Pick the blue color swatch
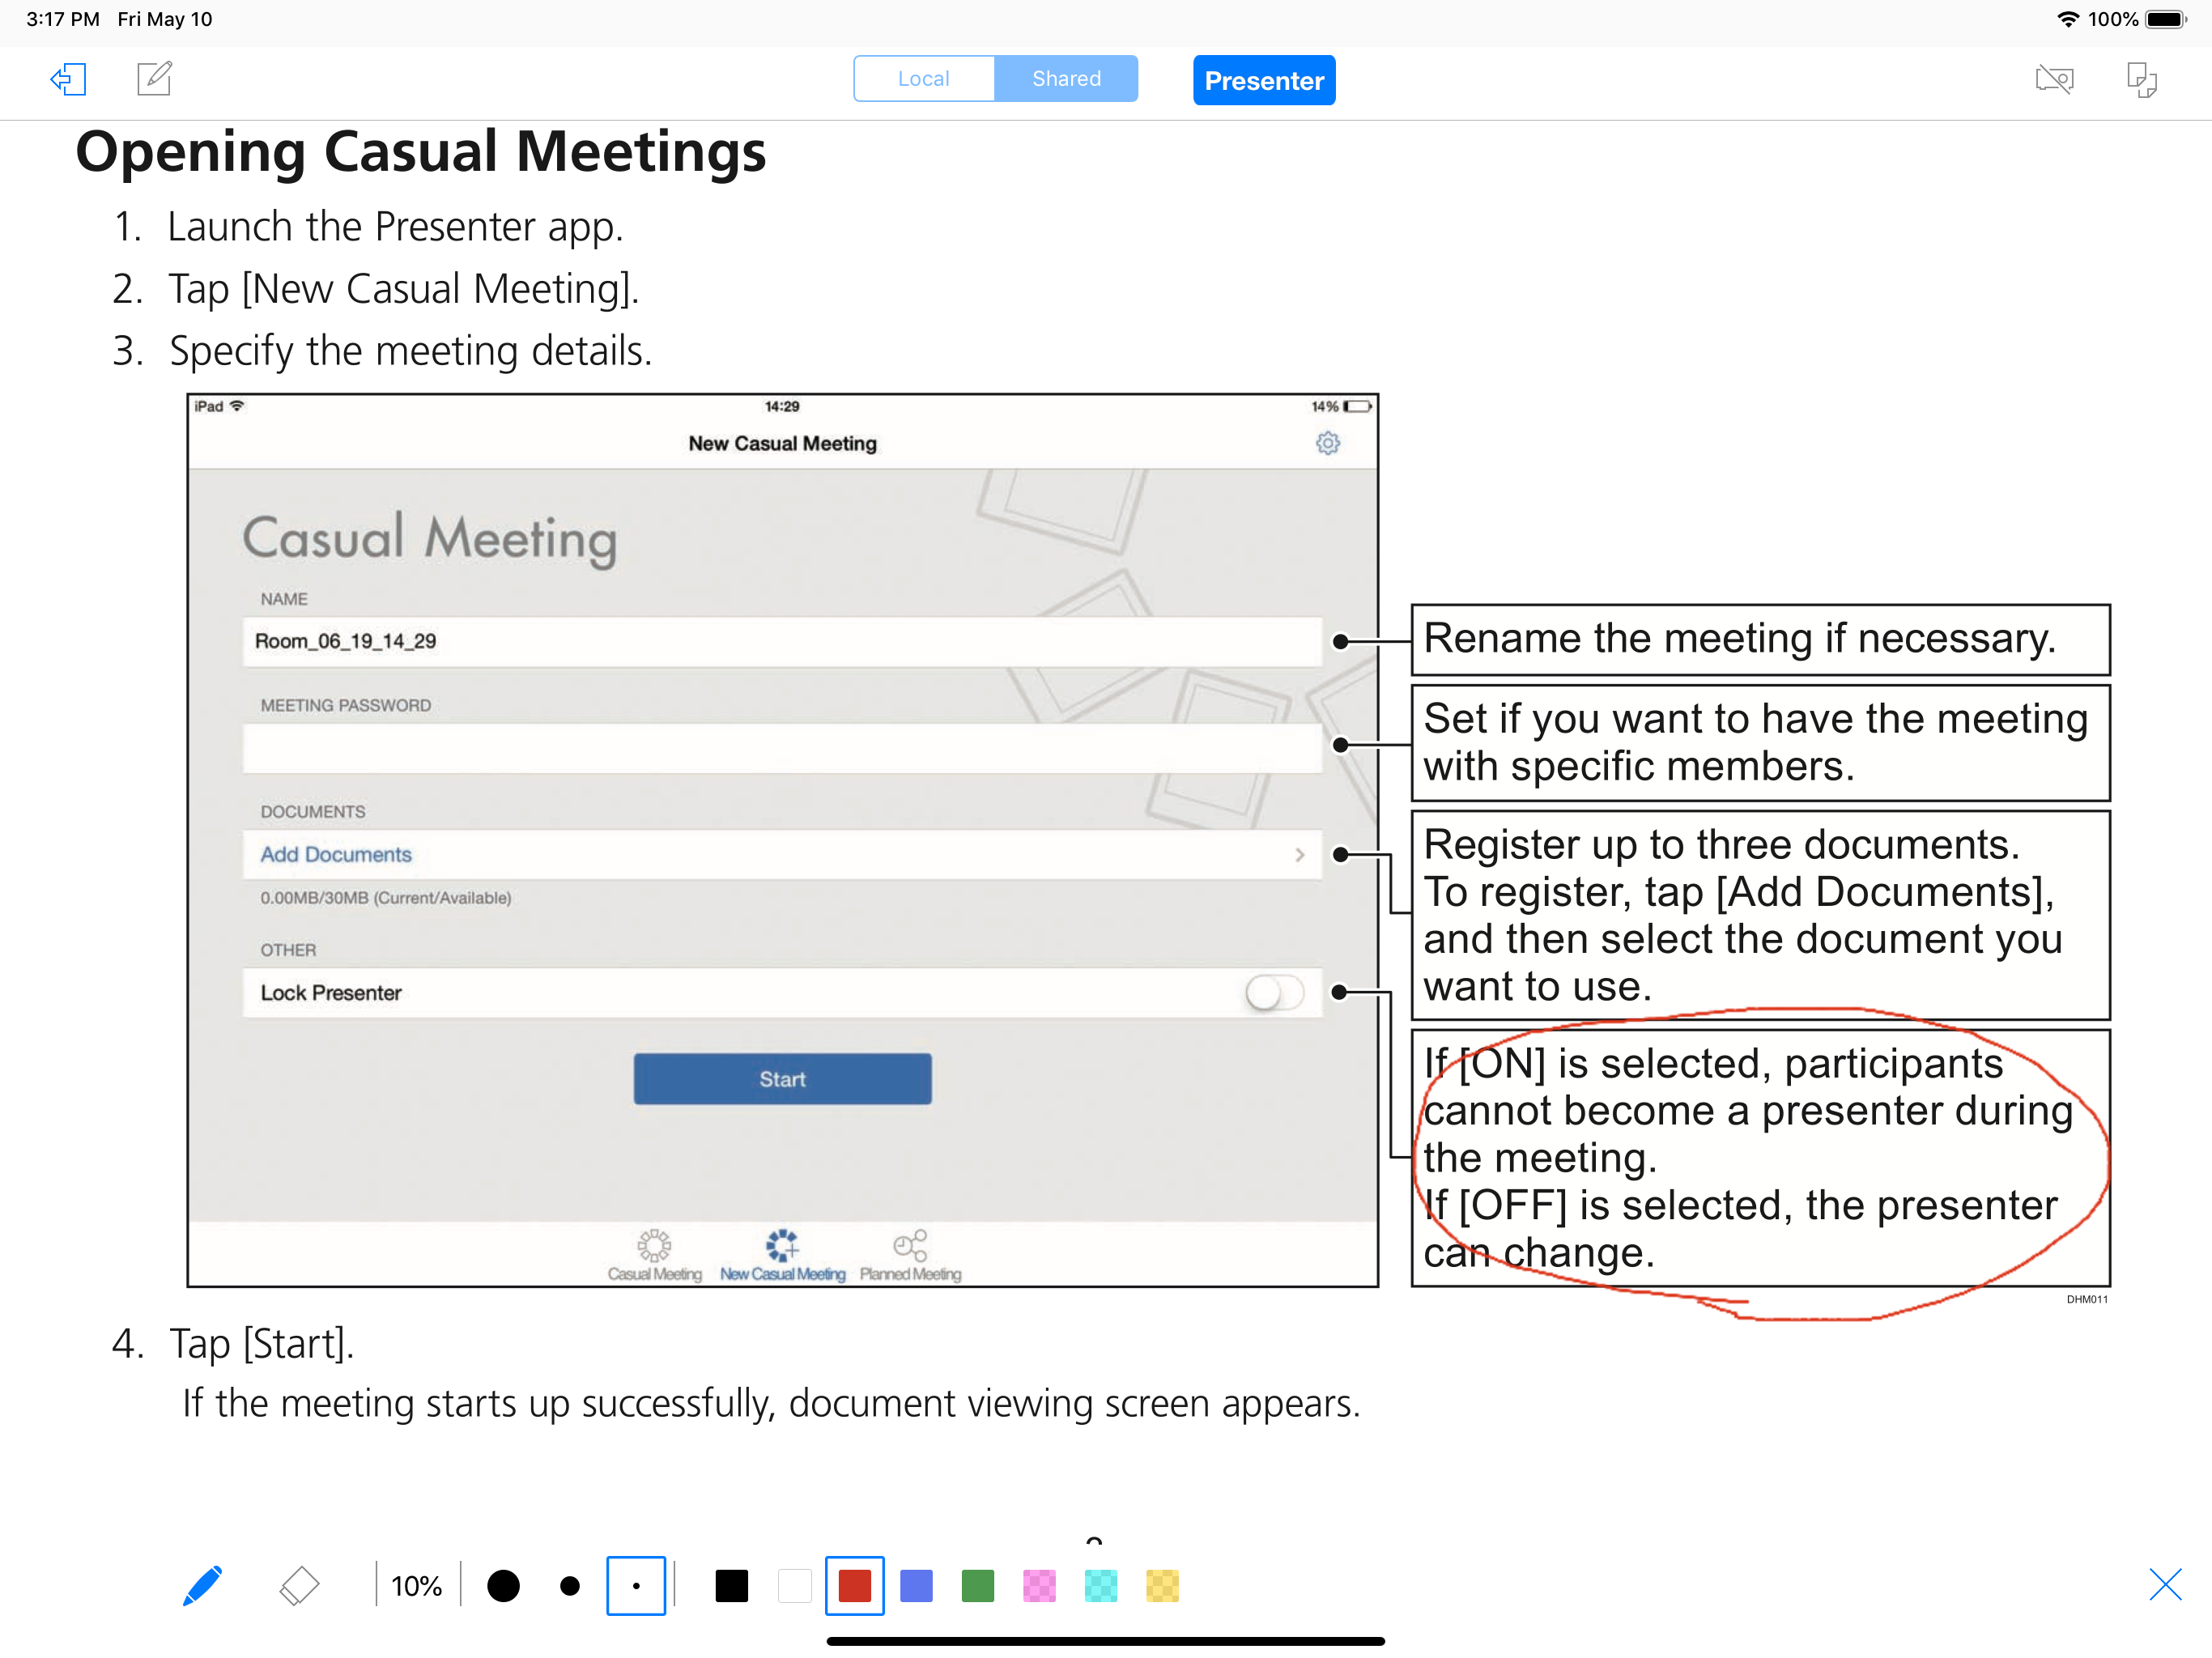The width and height of the screenshot is (2212, 1658). [916, 1586]
